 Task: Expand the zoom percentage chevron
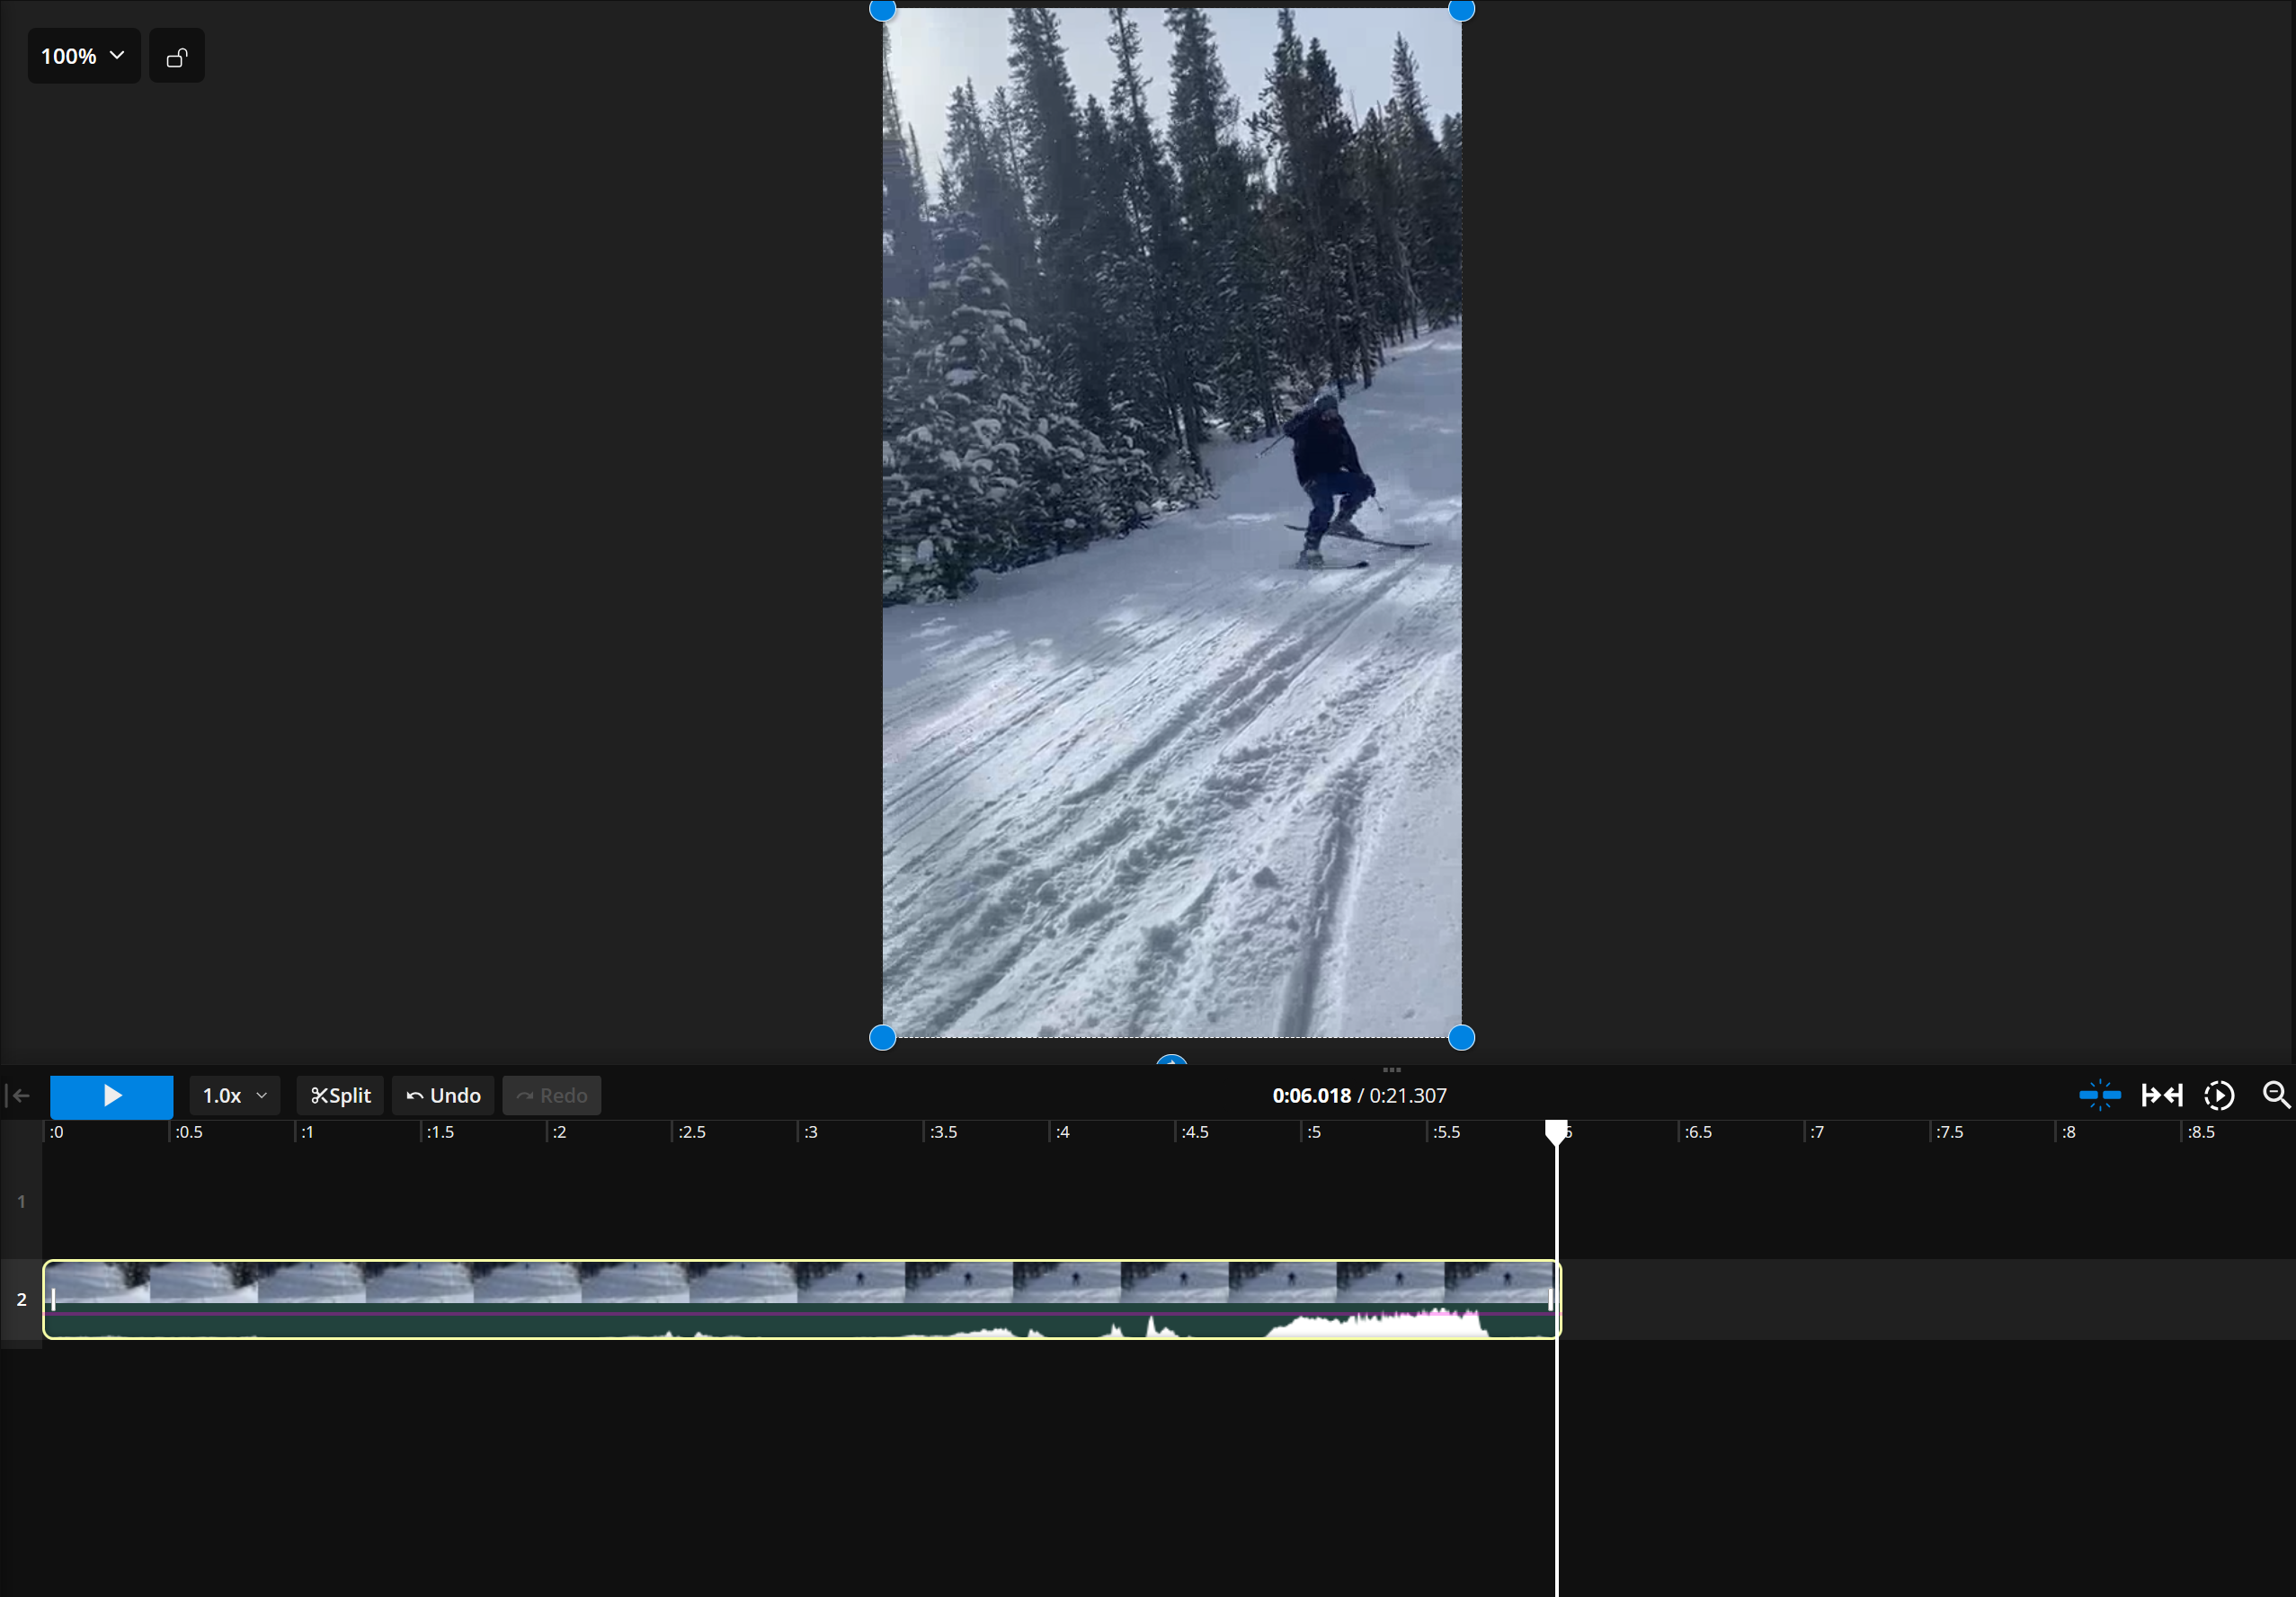(116, 56)
